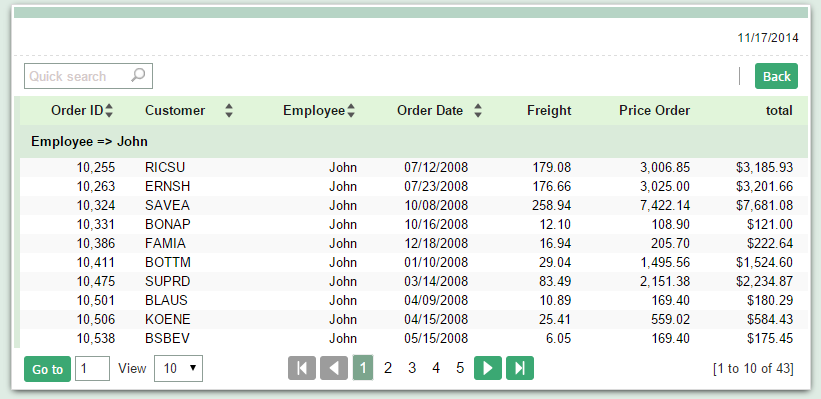821x399 pixels.
Task: Click customer SUPRD
Action: pyautogui.click(x=168, y=281)
